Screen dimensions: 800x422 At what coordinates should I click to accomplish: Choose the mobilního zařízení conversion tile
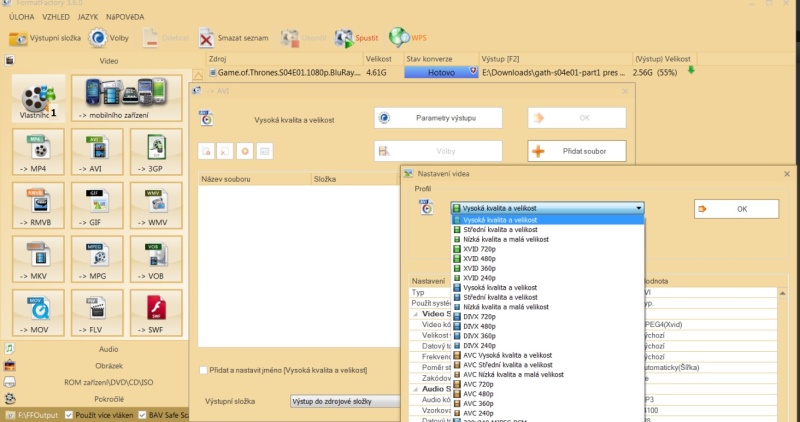click(x=127, y=98)
